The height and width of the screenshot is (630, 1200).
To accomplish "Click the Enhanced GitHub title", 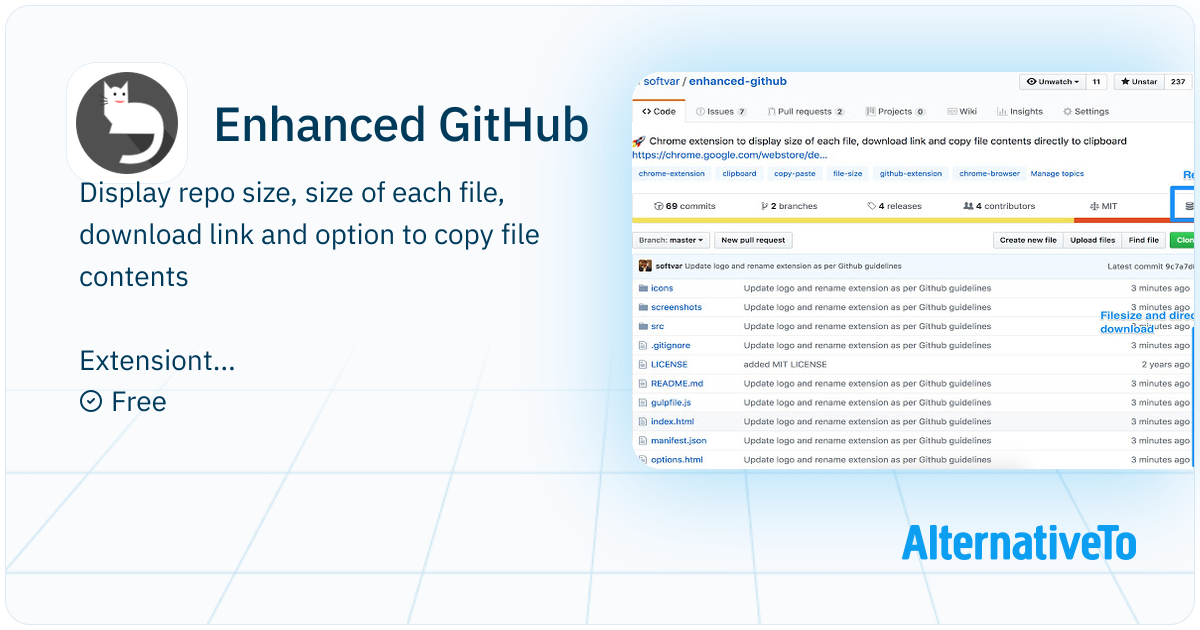I will [x=401, y=124].
